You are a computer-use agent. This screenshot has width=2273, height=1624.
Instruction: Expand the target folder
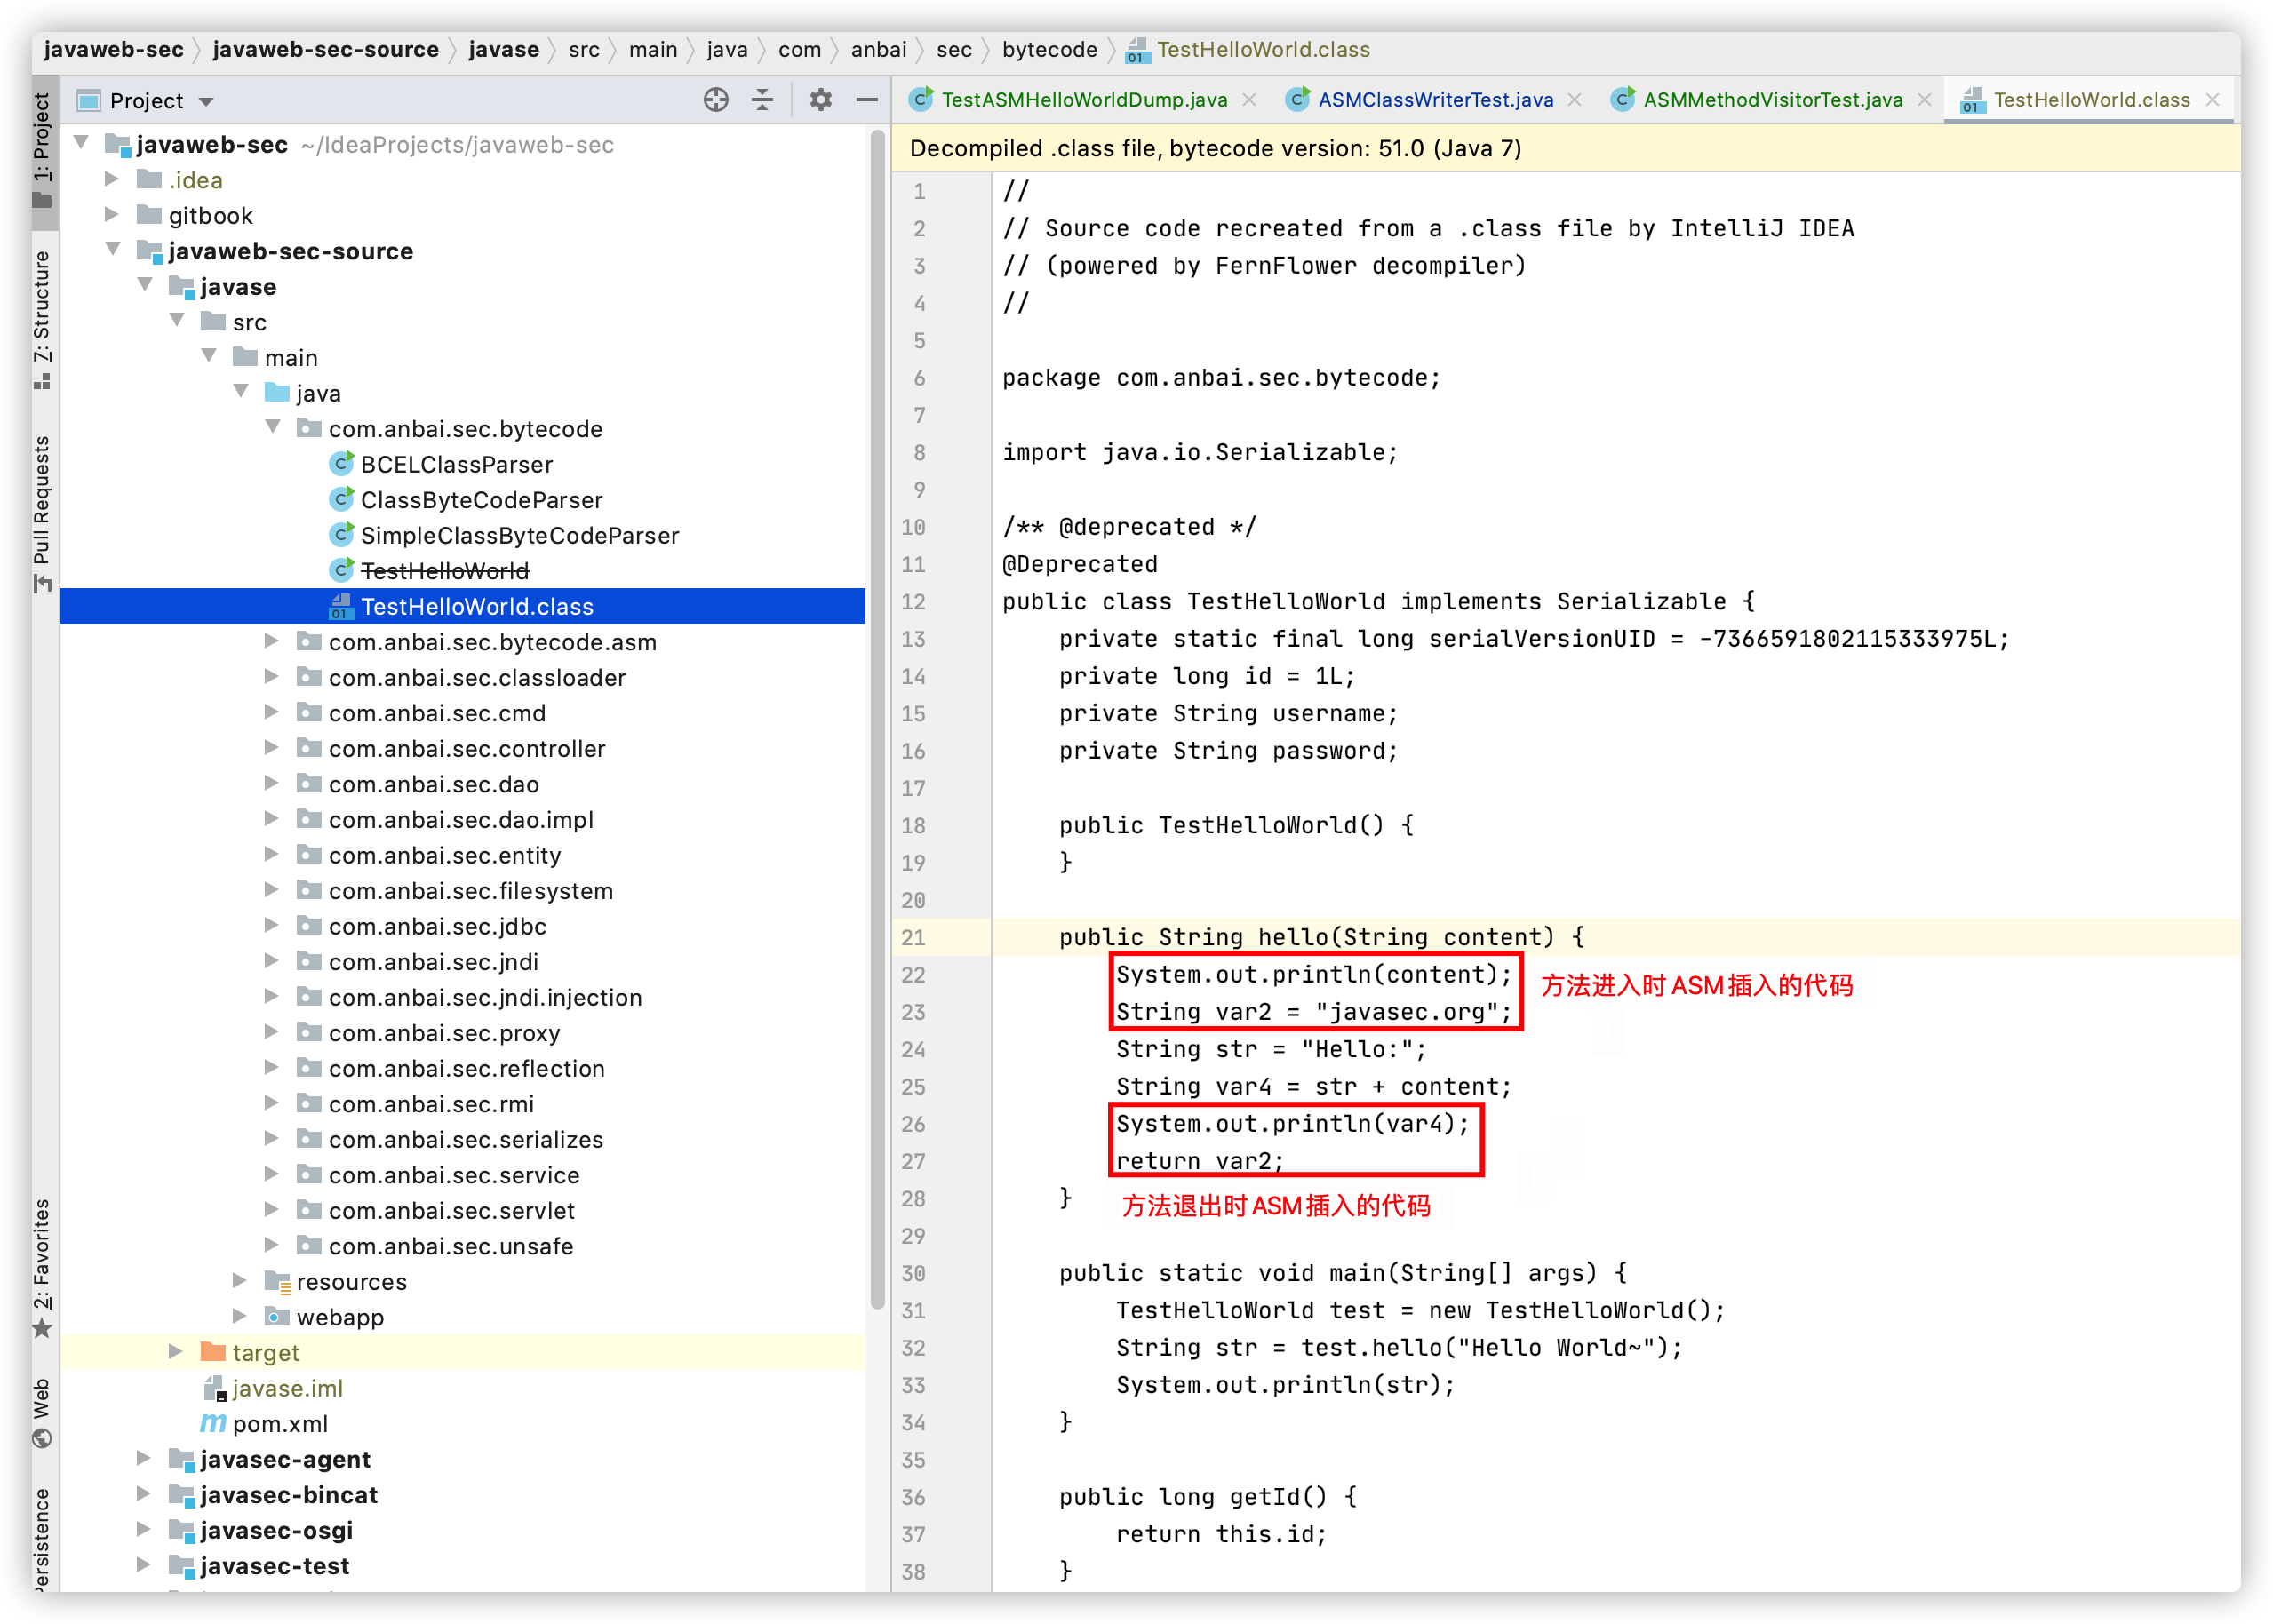coord(175,1352)
